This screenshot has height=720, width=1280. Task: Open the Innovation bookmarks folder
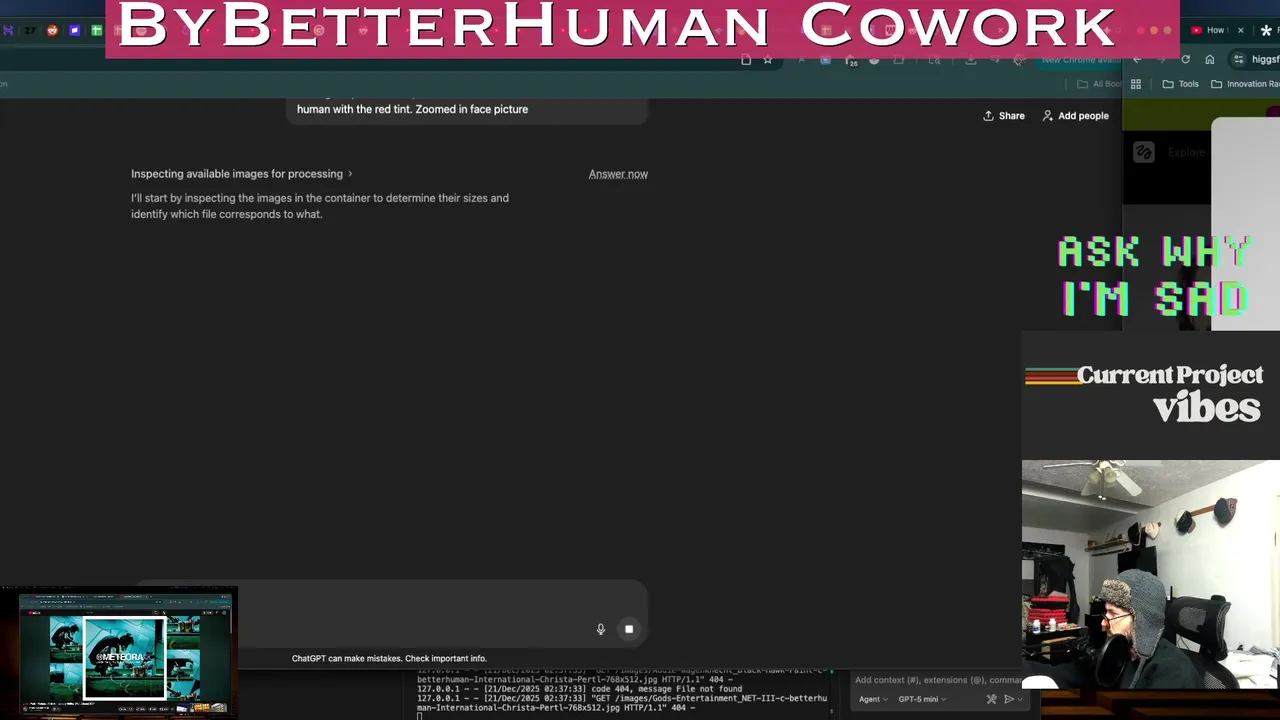(1245, 84)
